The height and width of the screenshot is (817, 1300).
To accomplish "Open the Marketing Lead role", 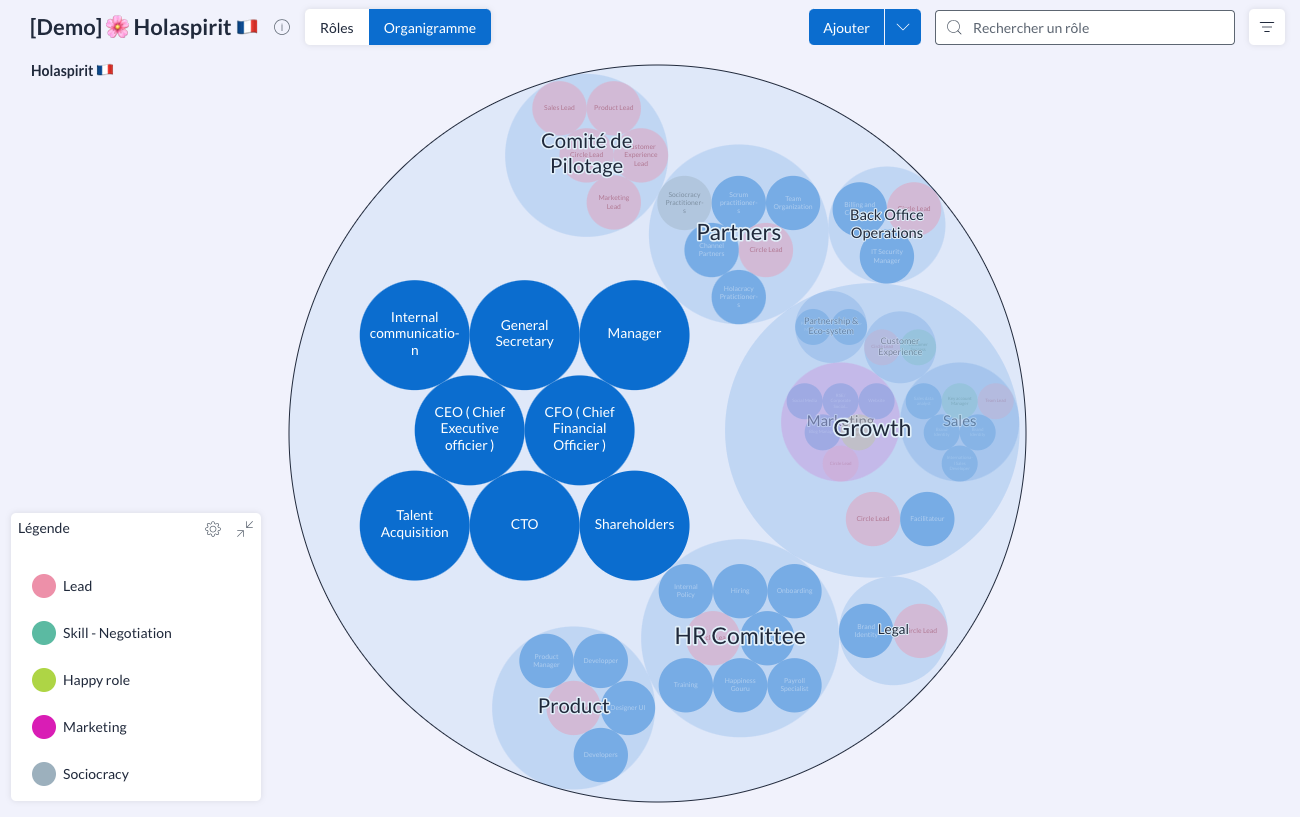I will click(614, 202).
